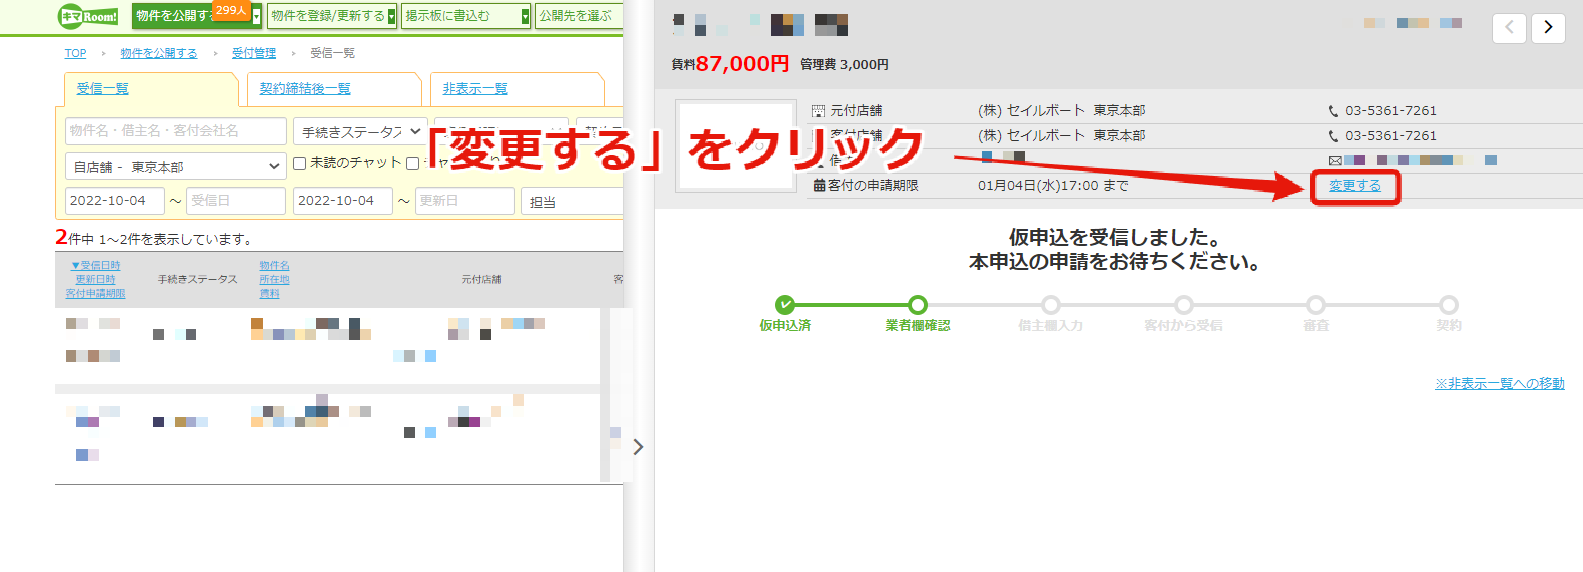Open the 手続きステータス dropdown
The height and width of the screenshot is (572, 1583).
coord(361,131)
